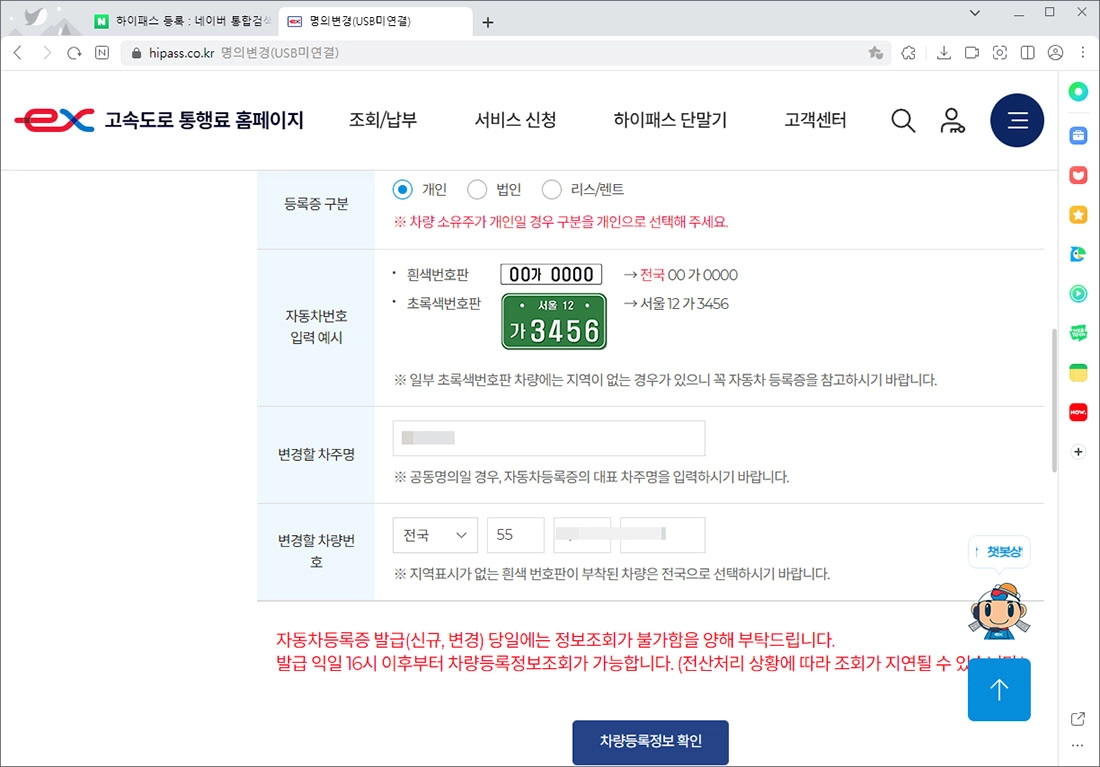Click the 변경할 차주명 input field
The width and height of the screenshot is (1100, 767).
coord(548,437)
